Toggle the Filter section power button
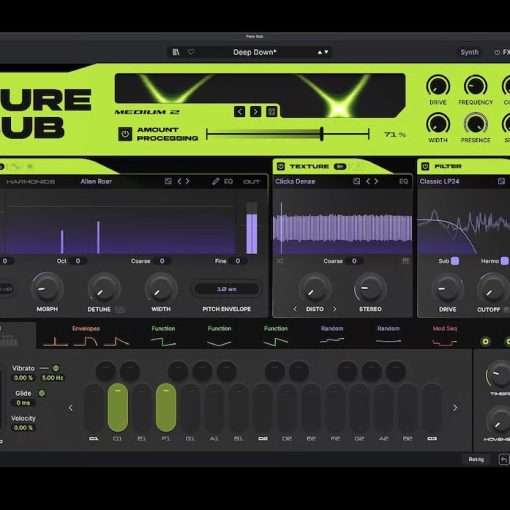Image resolution: width=510 pixels, height=510 pixels. tap(425, 166)
